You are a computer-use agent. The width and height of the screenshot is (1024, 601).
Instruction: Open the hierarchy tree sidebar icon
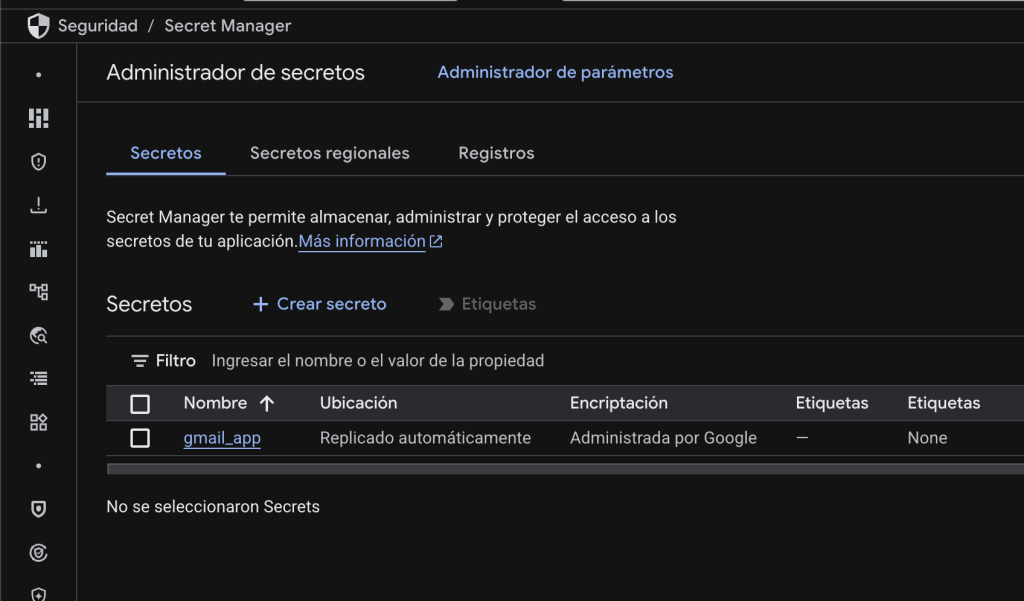coord(39,292)
